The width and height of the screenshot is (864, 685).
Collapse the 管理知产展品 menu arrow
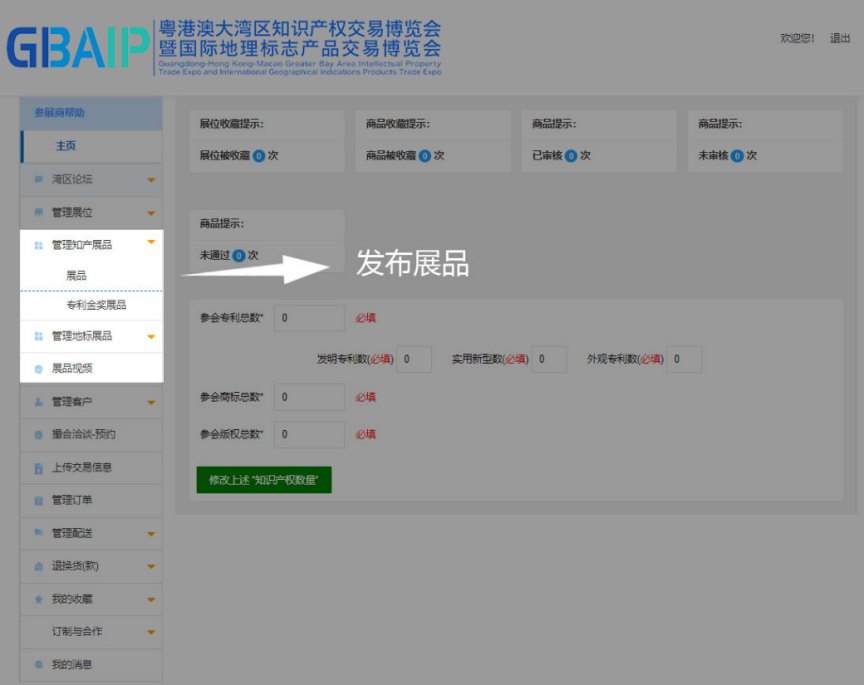click(x=151, y=242)
